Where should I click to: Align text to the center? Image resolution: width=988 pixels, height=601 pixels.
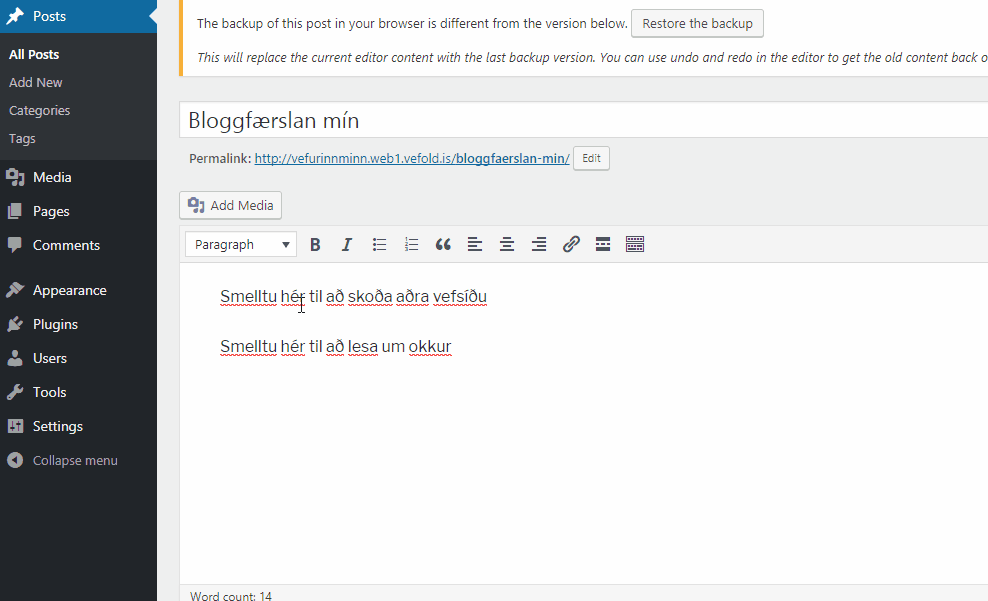(x=507, y=244)
